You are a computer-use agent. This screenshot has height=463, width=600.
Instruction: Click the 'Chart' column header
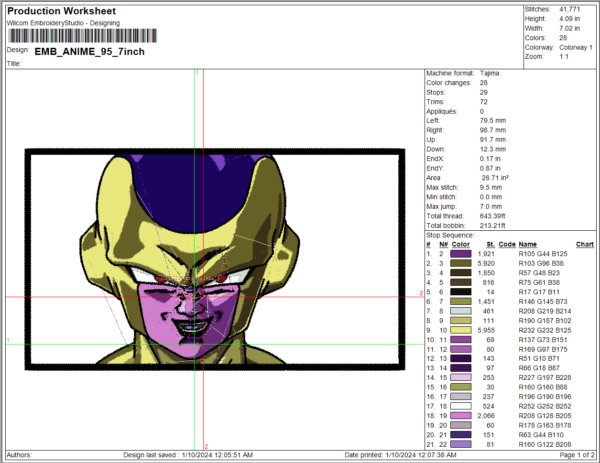[x=585, y=244]
